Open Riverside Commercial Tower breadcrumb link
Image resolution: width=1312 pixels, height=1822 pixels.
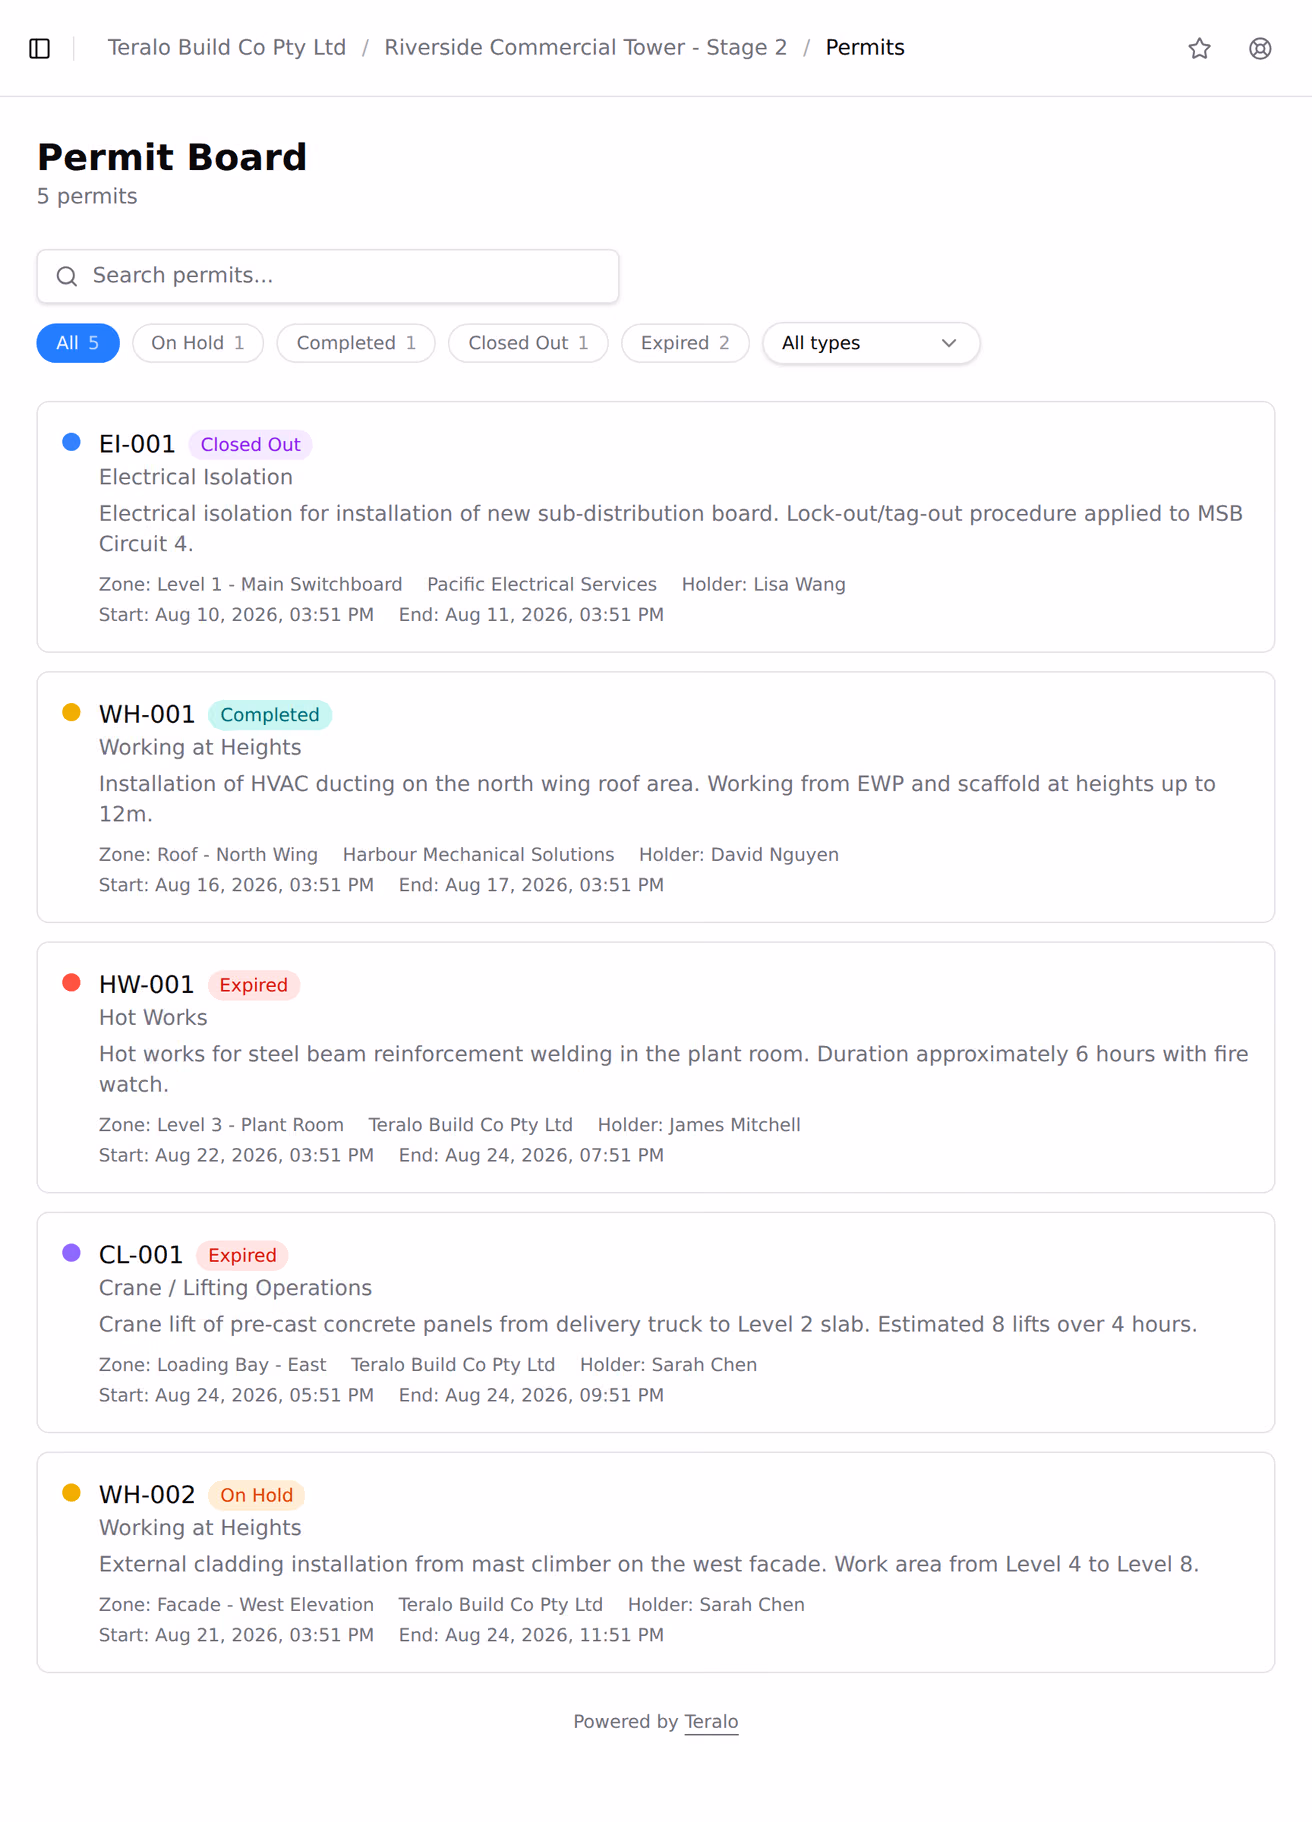(x=586, y=48)
